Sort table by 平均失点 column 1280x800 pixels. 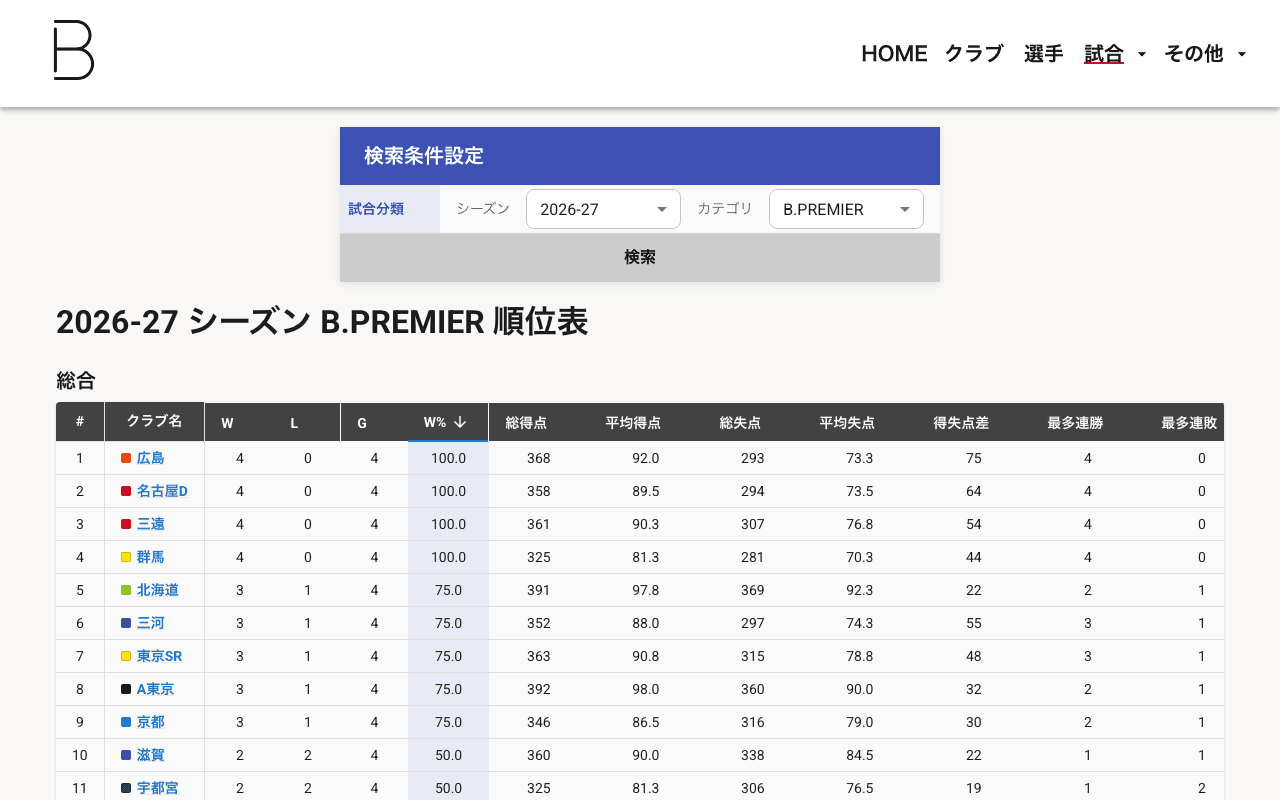847,423
